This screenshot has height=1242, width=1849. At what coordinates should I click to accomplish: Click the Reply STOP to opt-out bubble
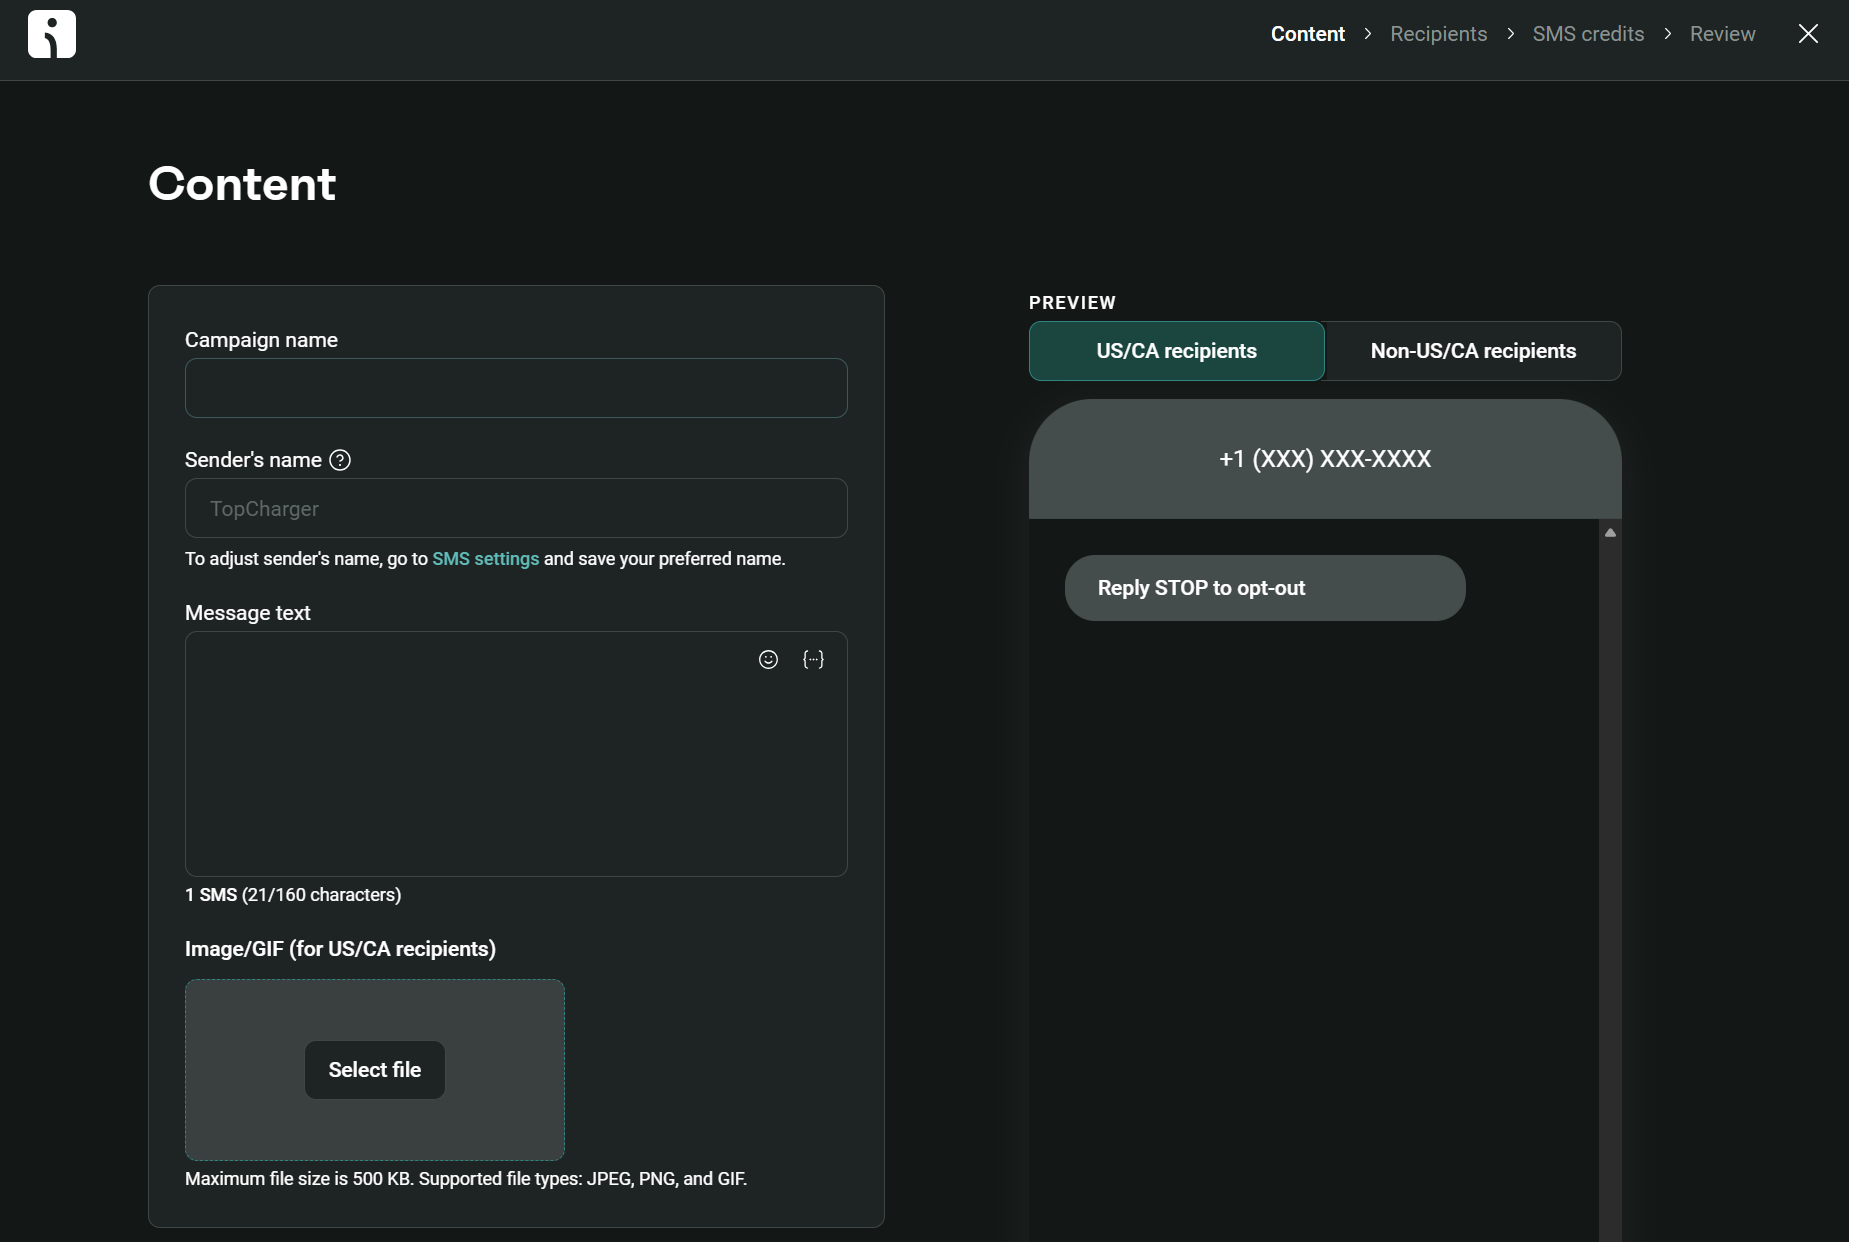[1265, 588]
